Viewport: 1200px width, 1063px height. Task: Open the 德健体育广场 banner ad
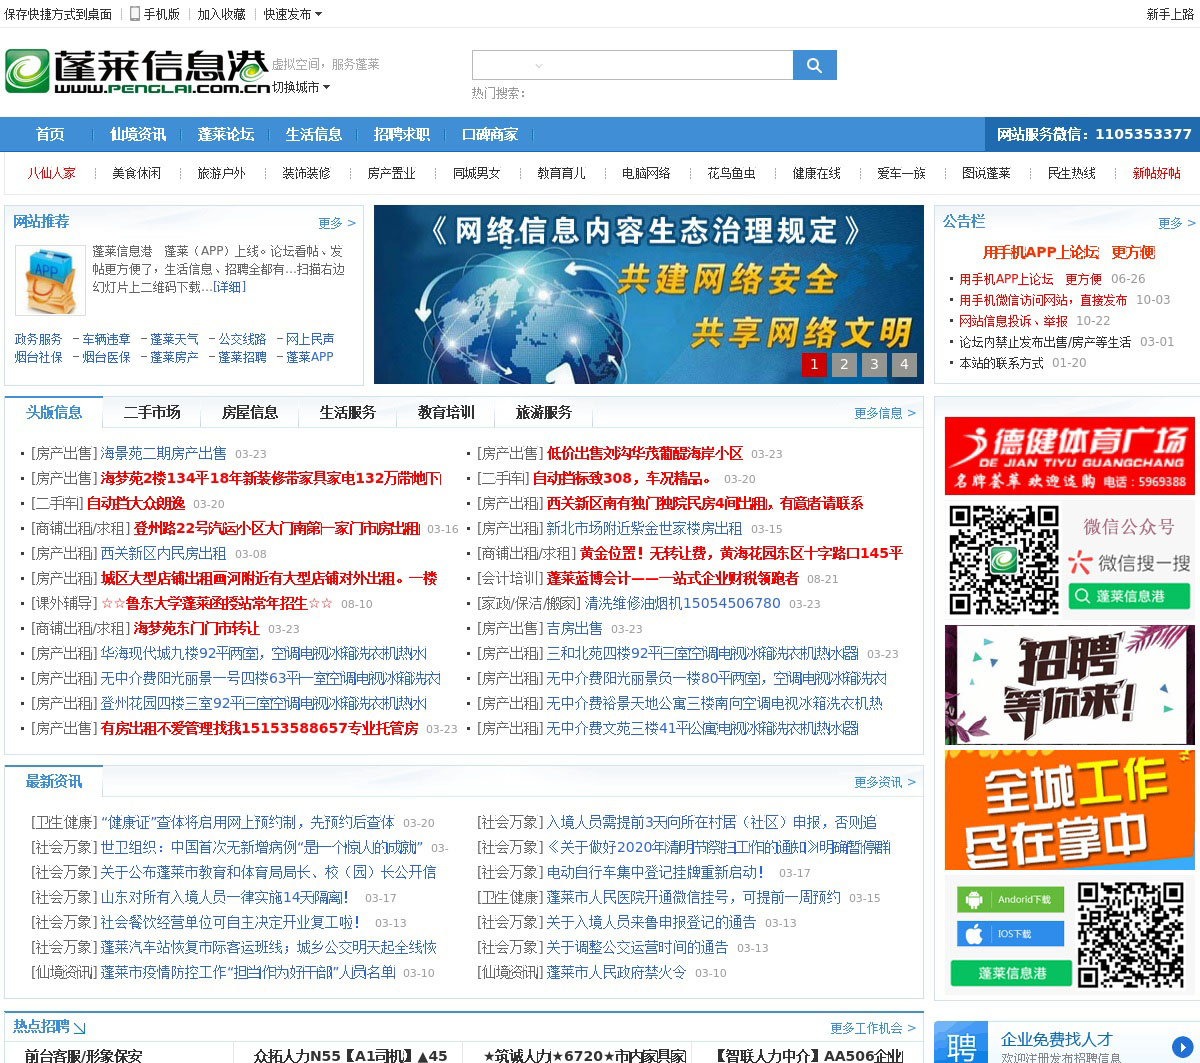click(1069, 455)
